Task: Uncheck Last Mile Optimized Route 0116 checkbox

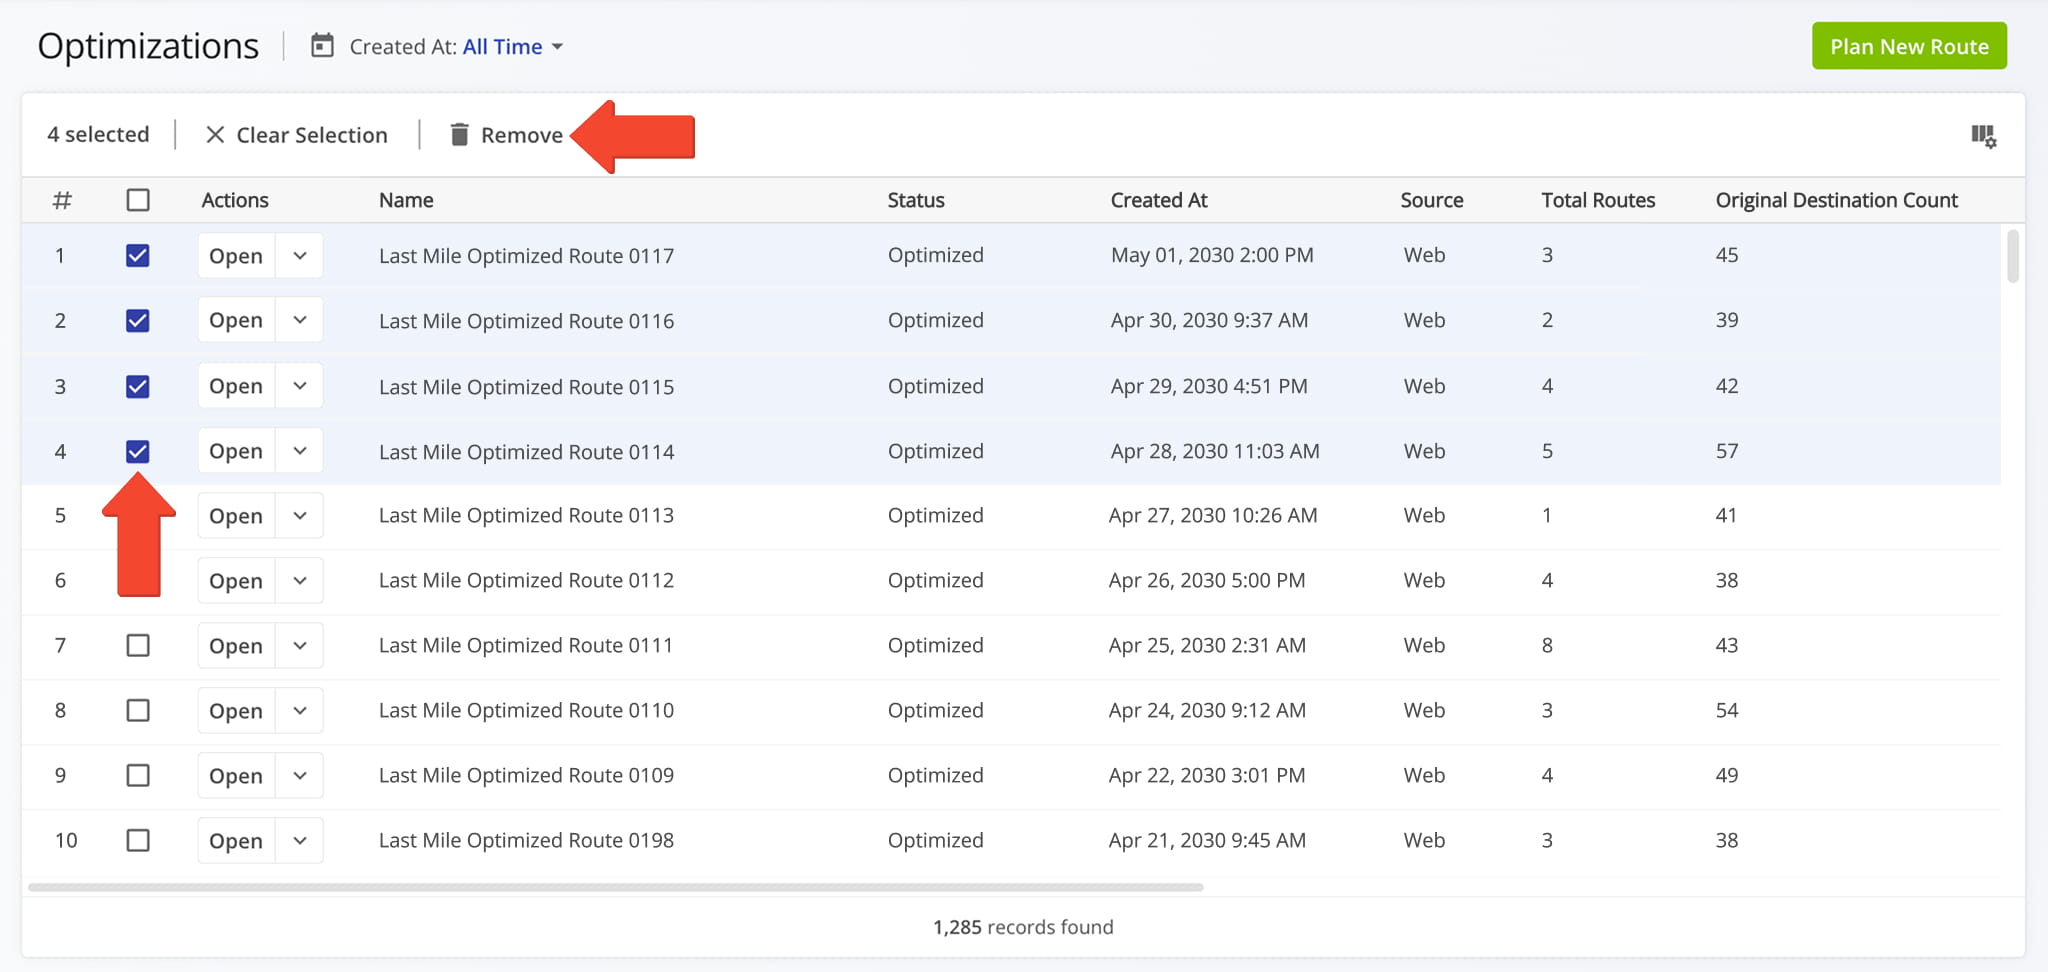Action: [138, 321]
